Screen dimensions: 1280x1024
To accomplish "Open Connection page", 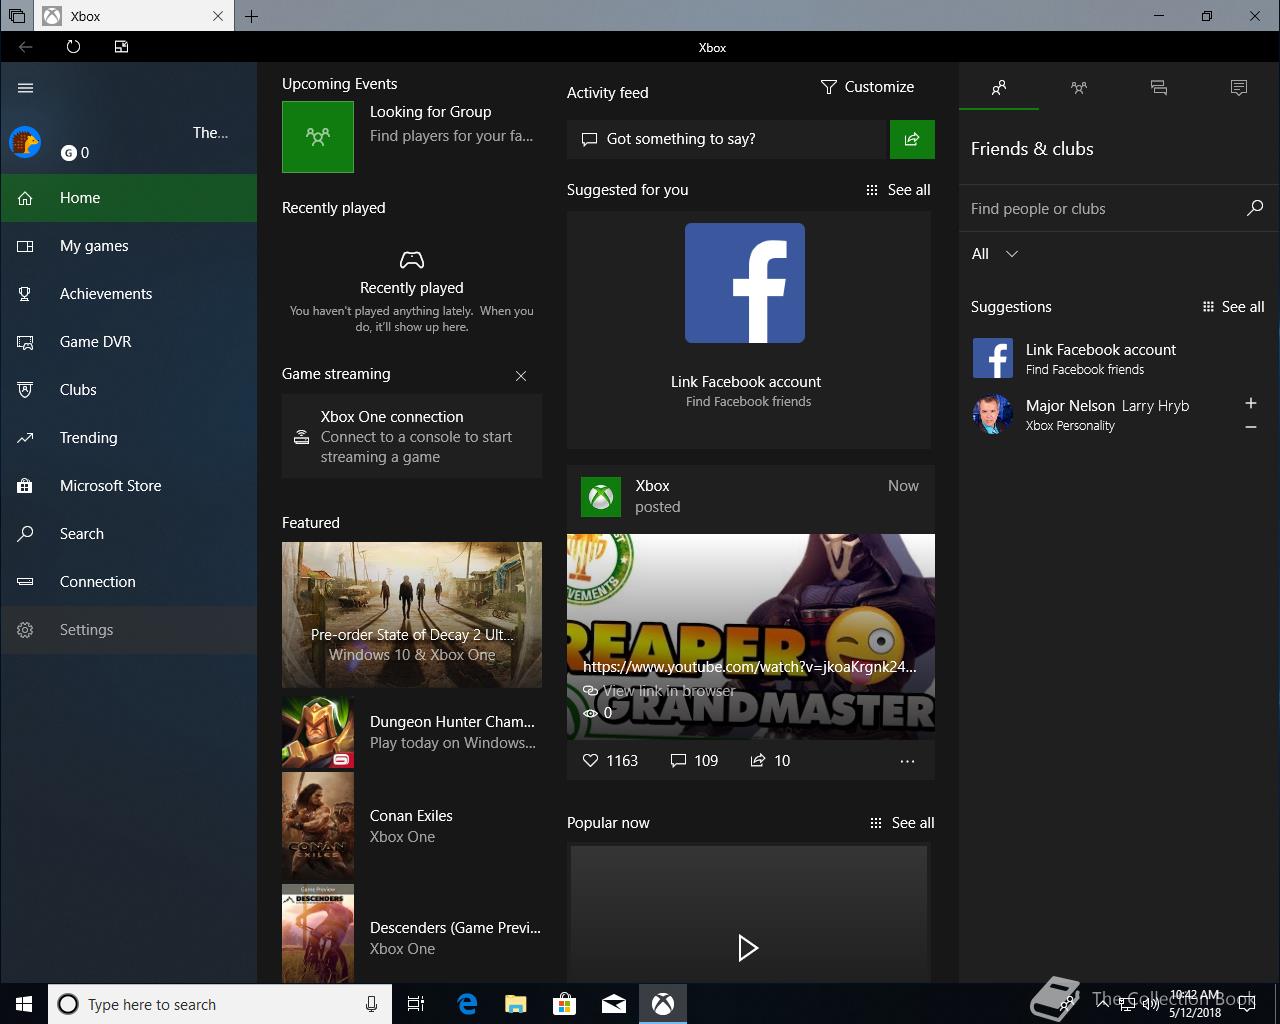I will [x=128, y=582].
